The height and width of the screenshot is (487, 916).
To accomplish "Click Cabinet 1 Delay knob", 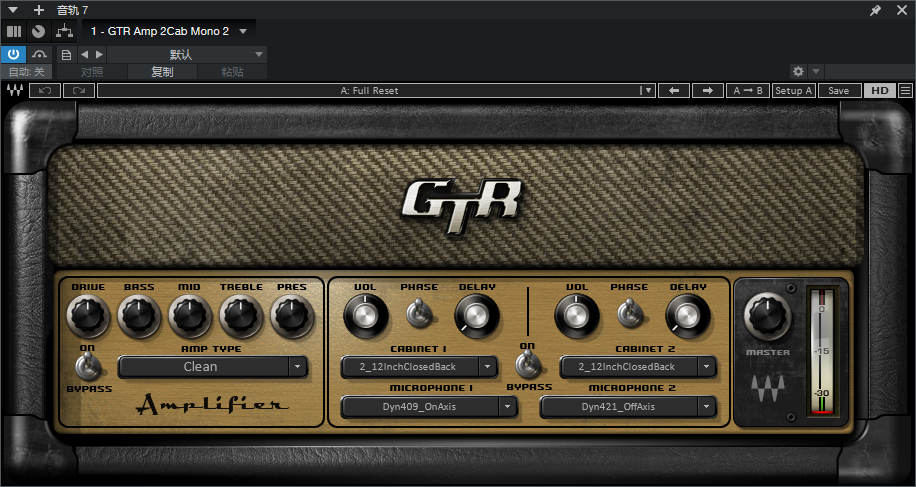I will pos(477,316).
